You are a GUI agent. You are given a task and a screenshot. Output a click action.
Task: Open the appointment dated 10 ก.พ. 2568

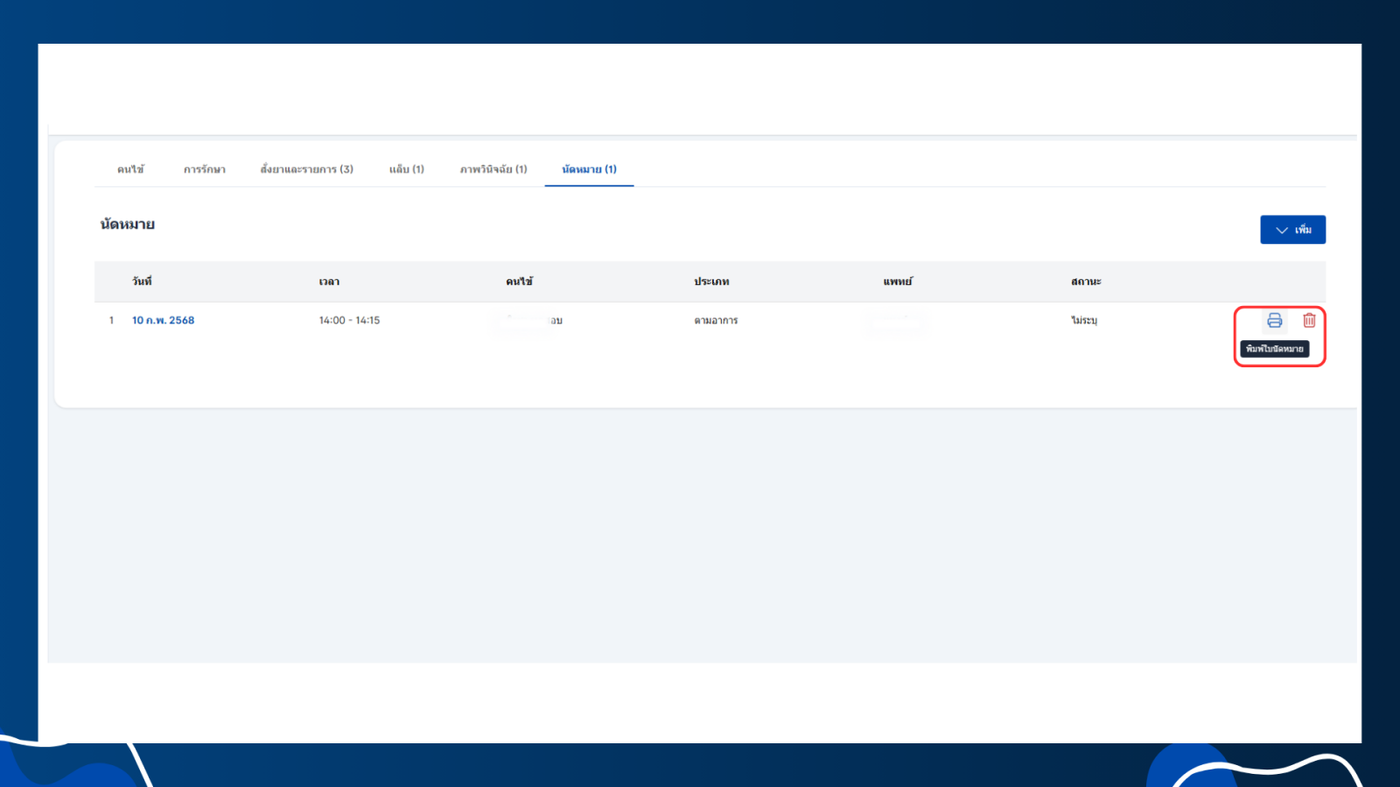click(x=163, y=321)
